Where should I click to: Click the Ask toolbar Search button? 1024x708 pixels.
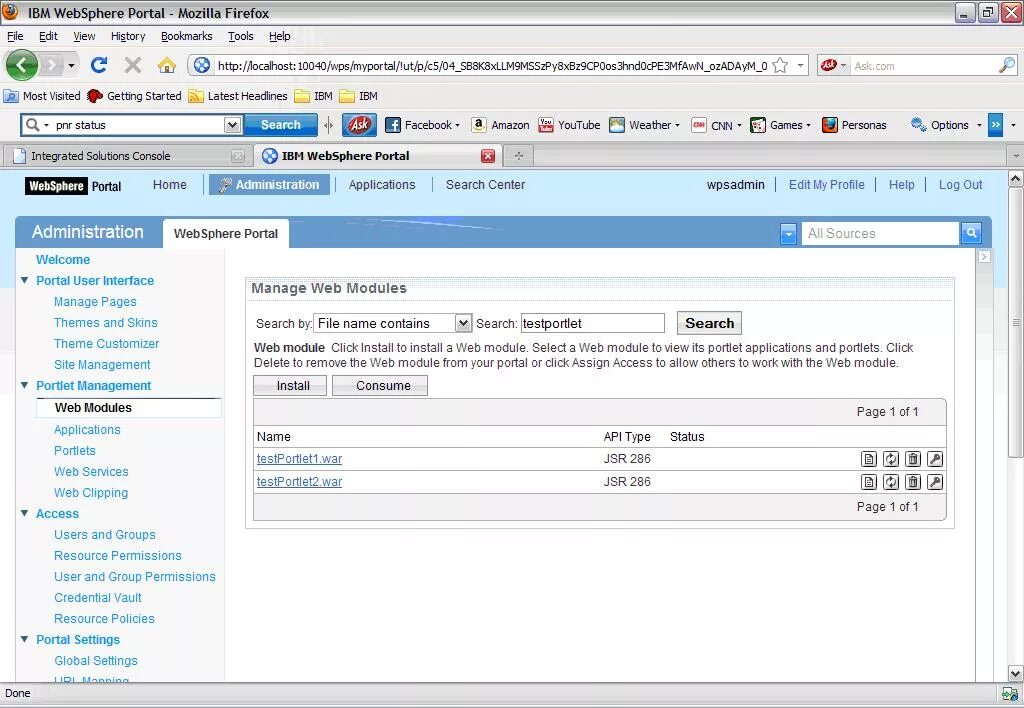click(x=281, y=125)
